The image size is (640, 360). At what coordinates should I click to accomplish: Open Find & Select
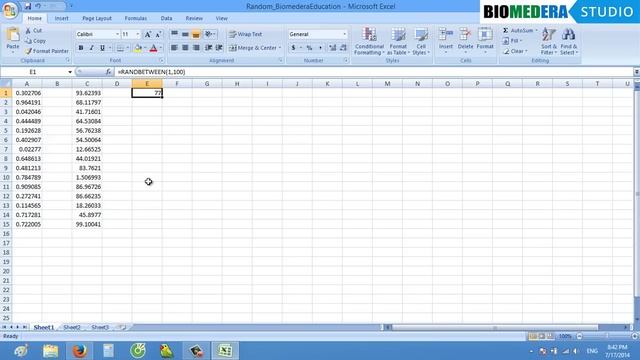569,41
